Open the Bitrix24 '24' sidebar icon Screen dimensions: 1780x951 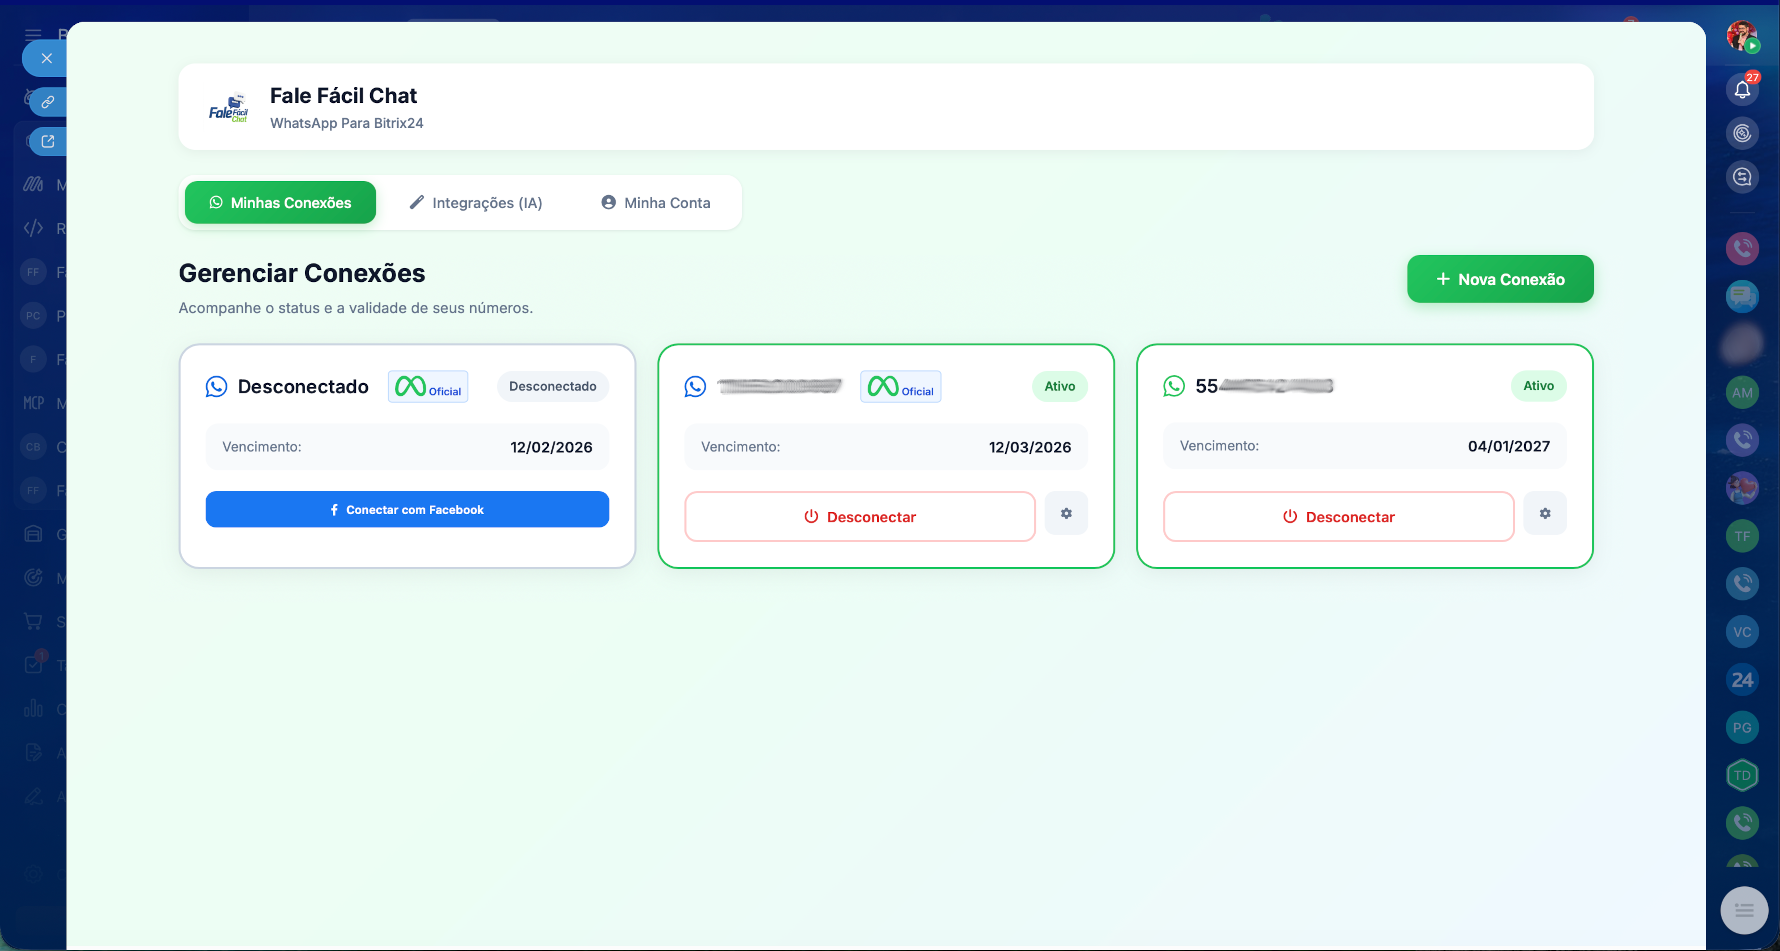[x=1742, y=680]
